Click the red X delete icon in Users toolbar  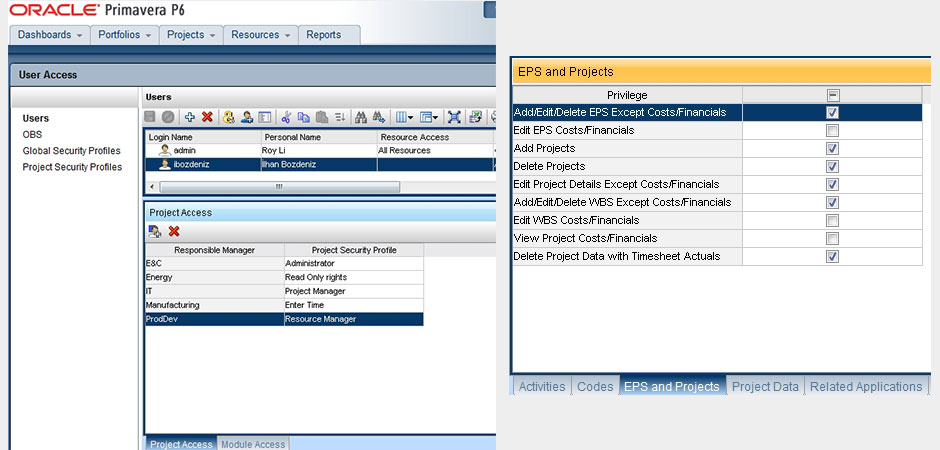(207, 117)
